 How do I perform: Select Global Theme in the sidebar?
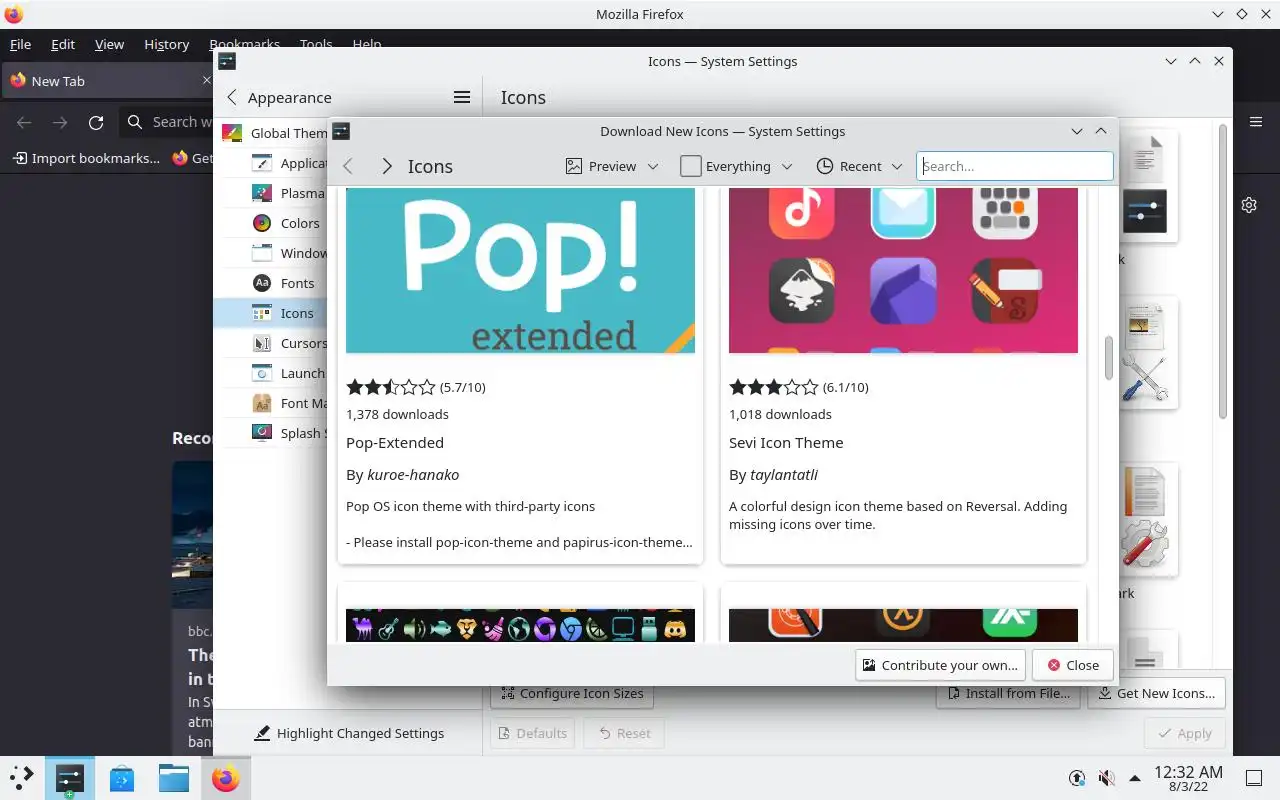pos(272,133)
